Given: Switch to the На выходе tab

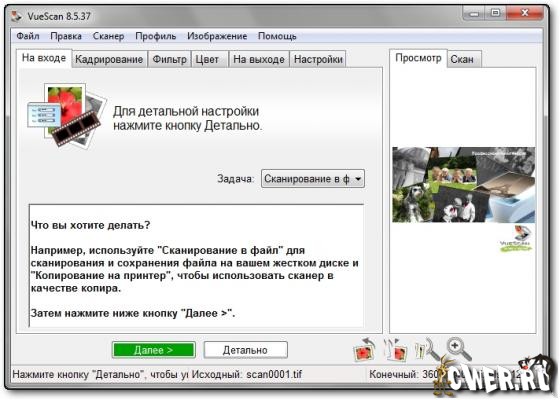Looking at the screenshot, I should pyautogui.click(x=259, y=59).
